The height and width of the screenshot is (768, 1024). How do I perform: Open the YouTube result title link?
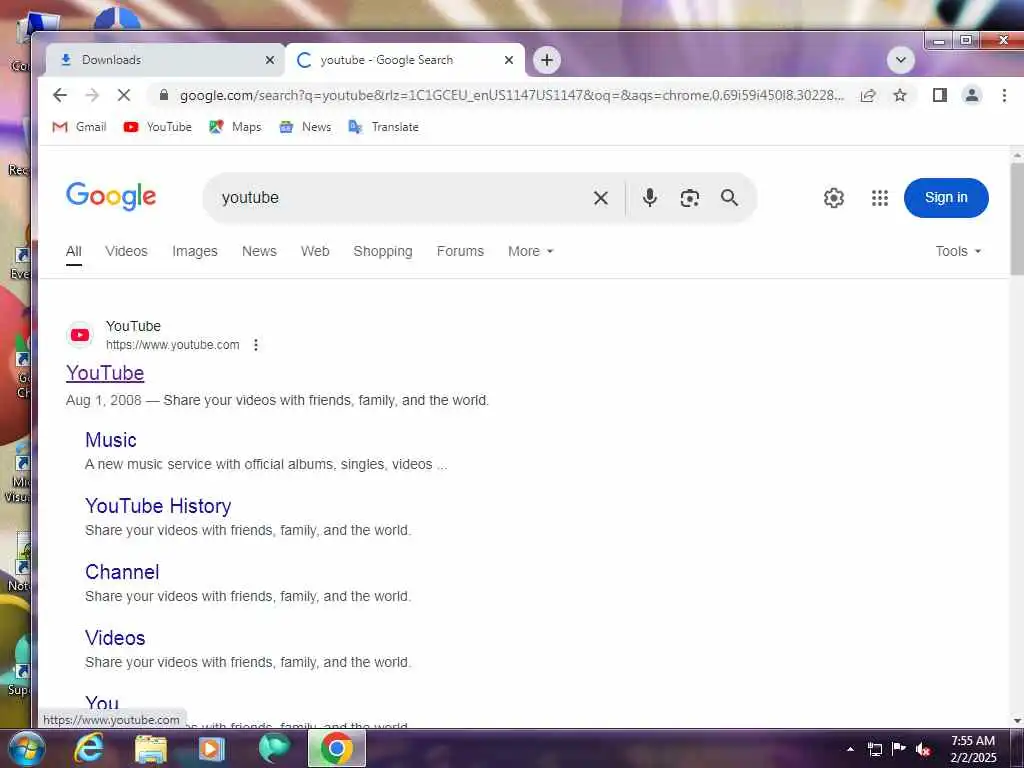point(105,373)
